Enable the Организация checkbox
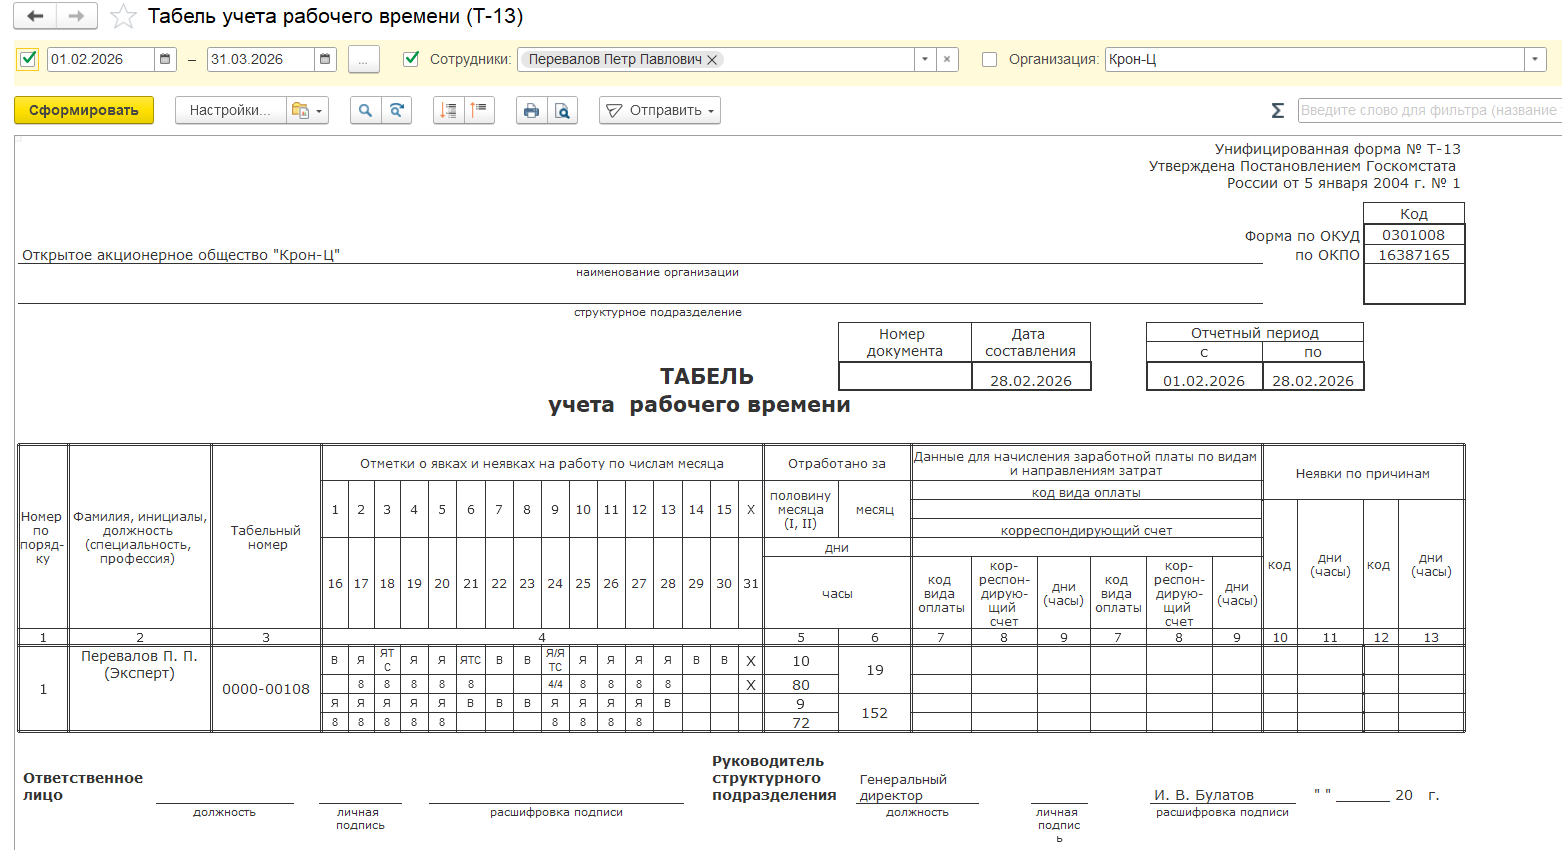 [x=990, y=59]
